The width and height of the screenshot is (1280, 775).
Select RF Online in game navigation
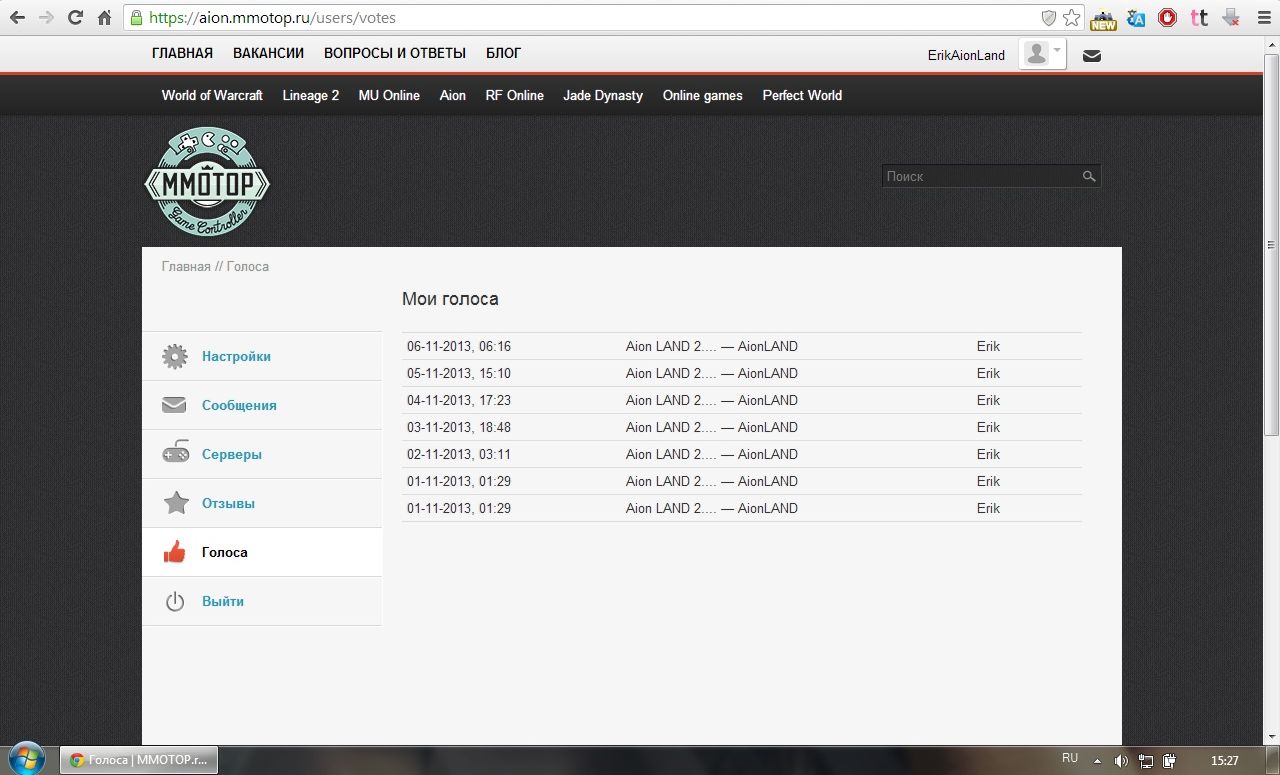point(515,95)
